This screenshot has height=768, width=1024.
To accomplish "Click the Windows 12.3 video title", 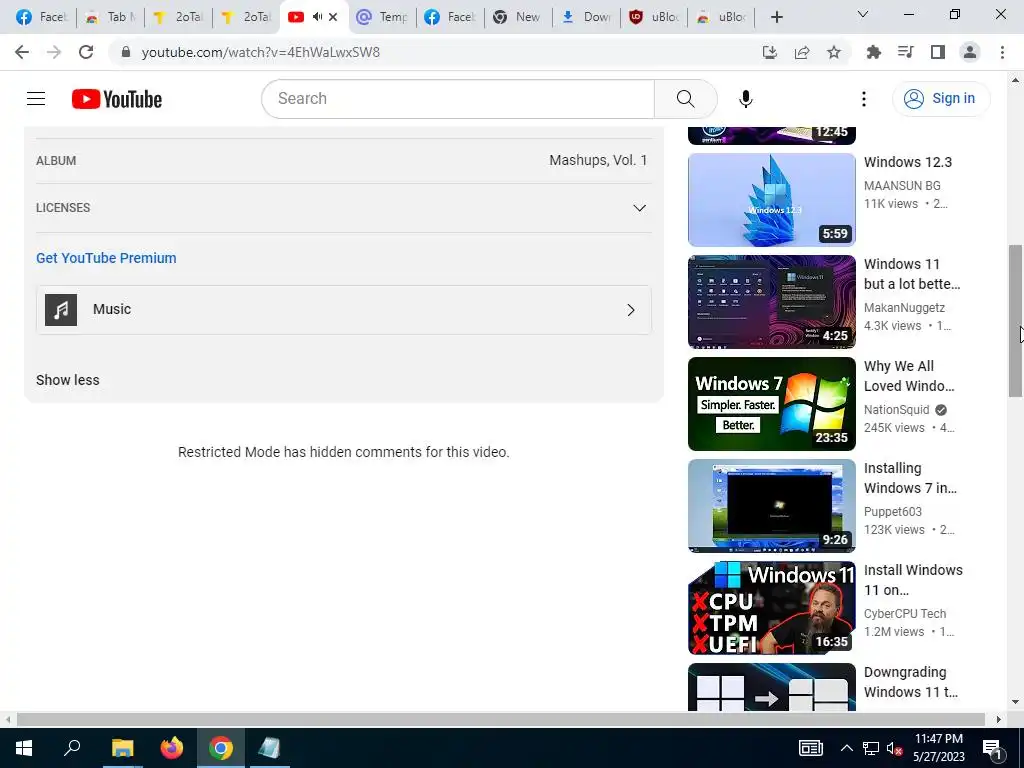I will pyautogui.click(x=907, y=162).
